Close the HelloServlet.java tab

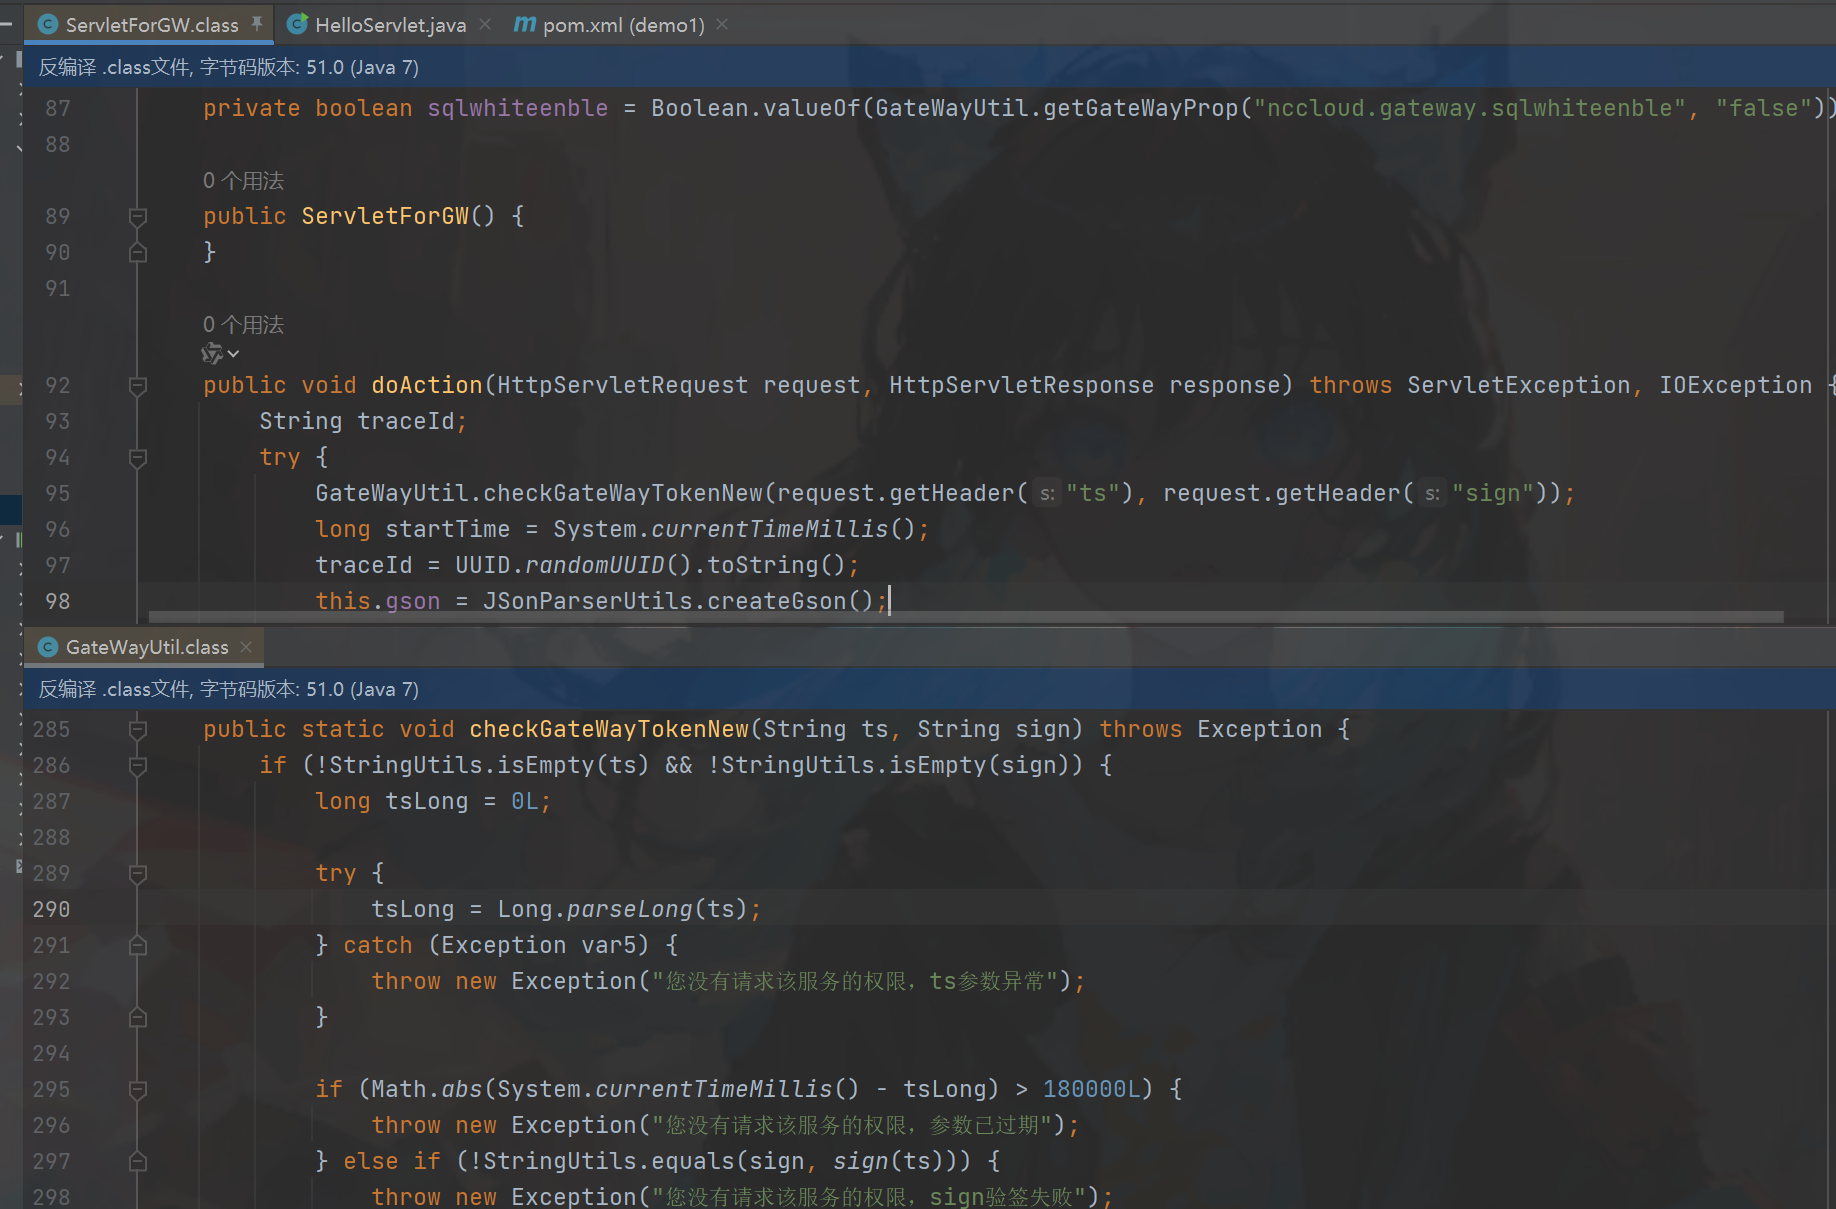485,24
